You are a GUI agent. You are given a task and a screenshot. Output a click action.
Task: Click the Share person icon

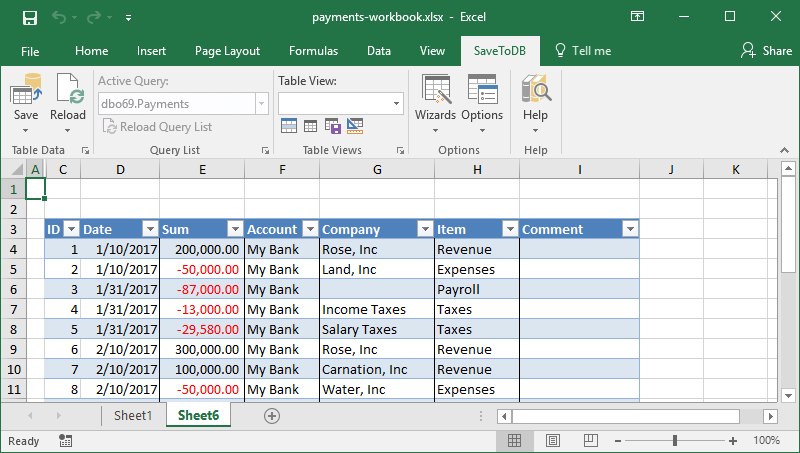pos(748,51)
